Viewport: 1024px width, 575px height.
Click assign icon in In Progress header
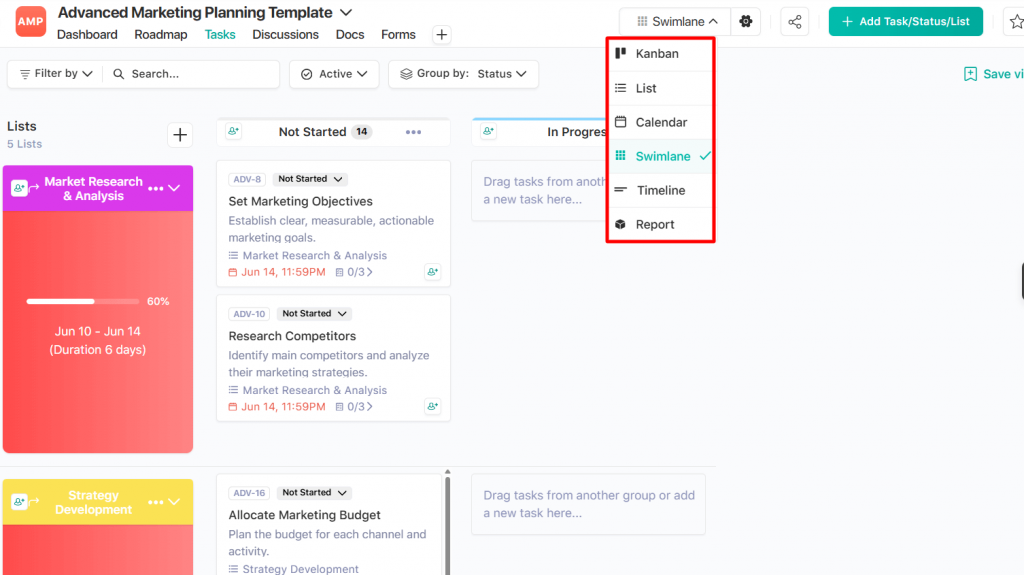(x=488, y=131)
